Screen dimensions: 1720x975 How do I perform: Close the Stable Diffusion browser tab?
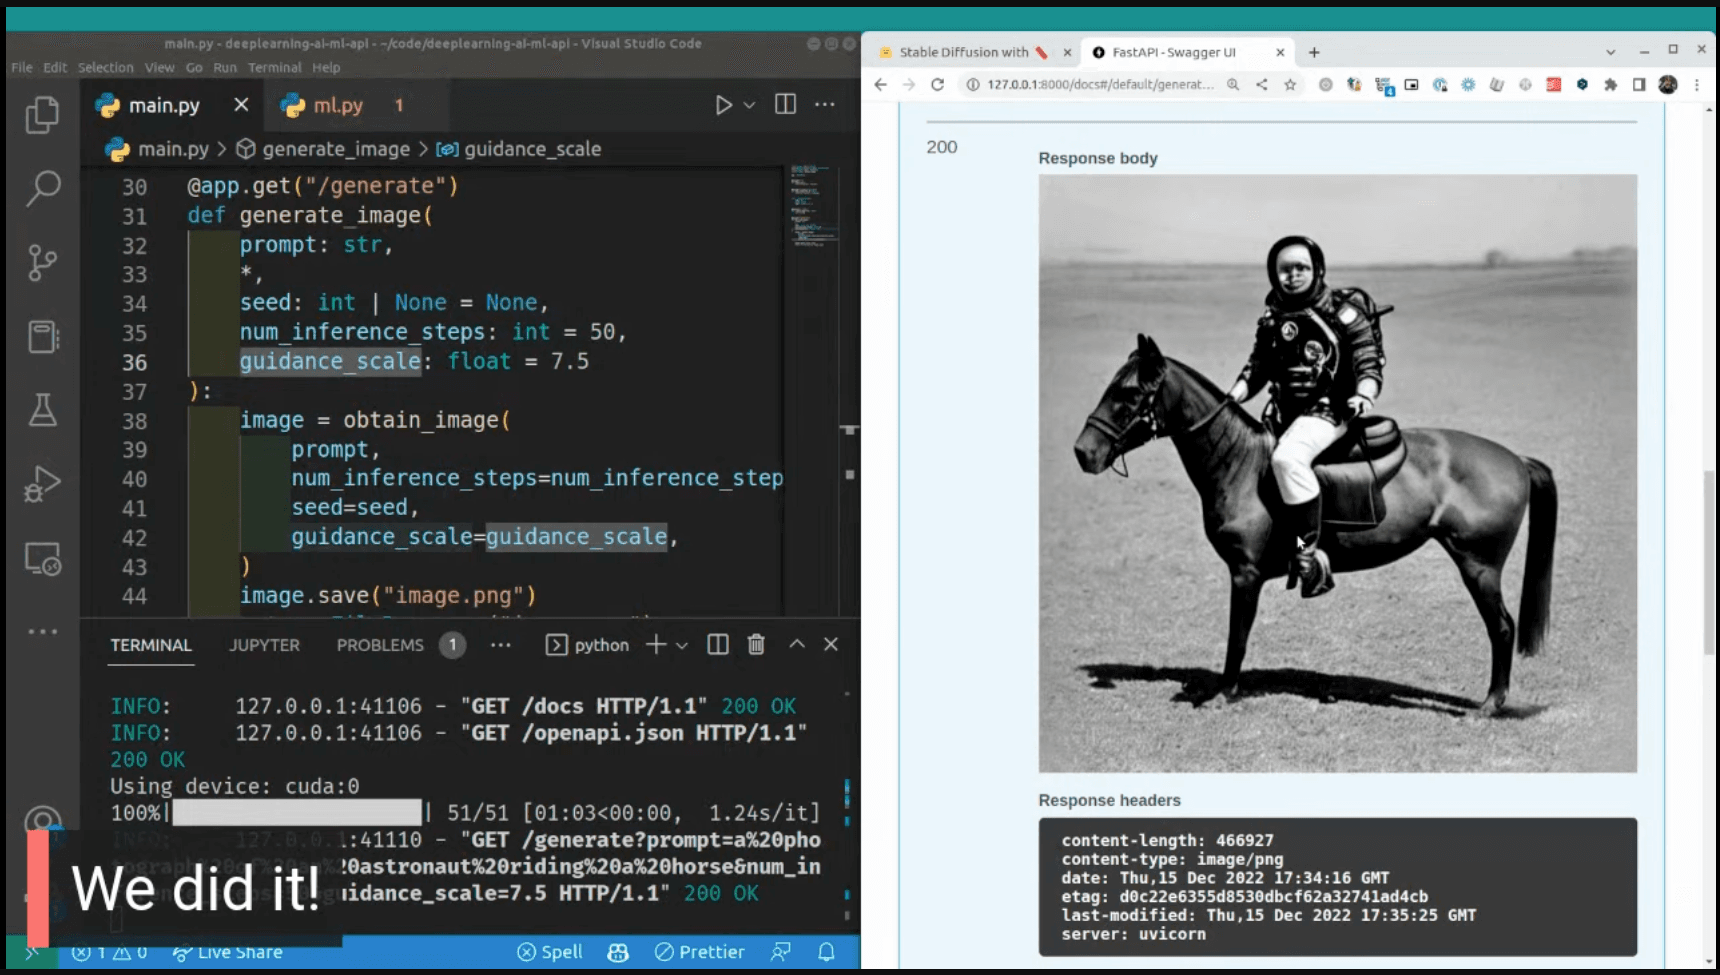click(x=1067, y=52)
